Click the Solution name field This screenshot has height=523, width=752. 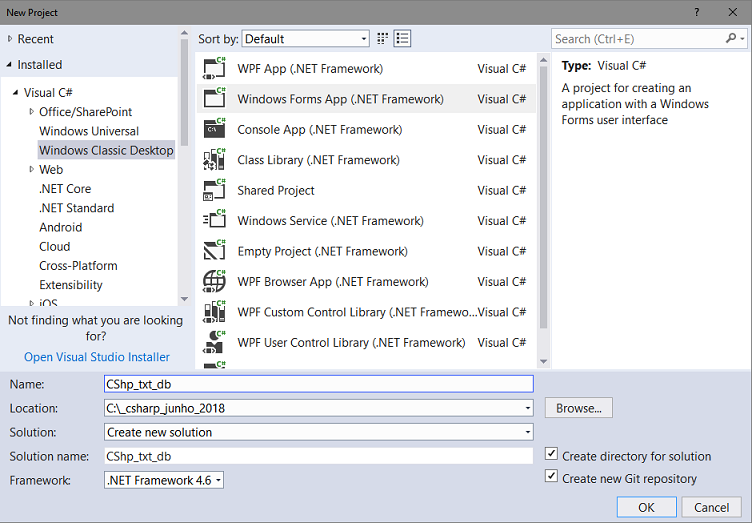(x=318, y=456)
